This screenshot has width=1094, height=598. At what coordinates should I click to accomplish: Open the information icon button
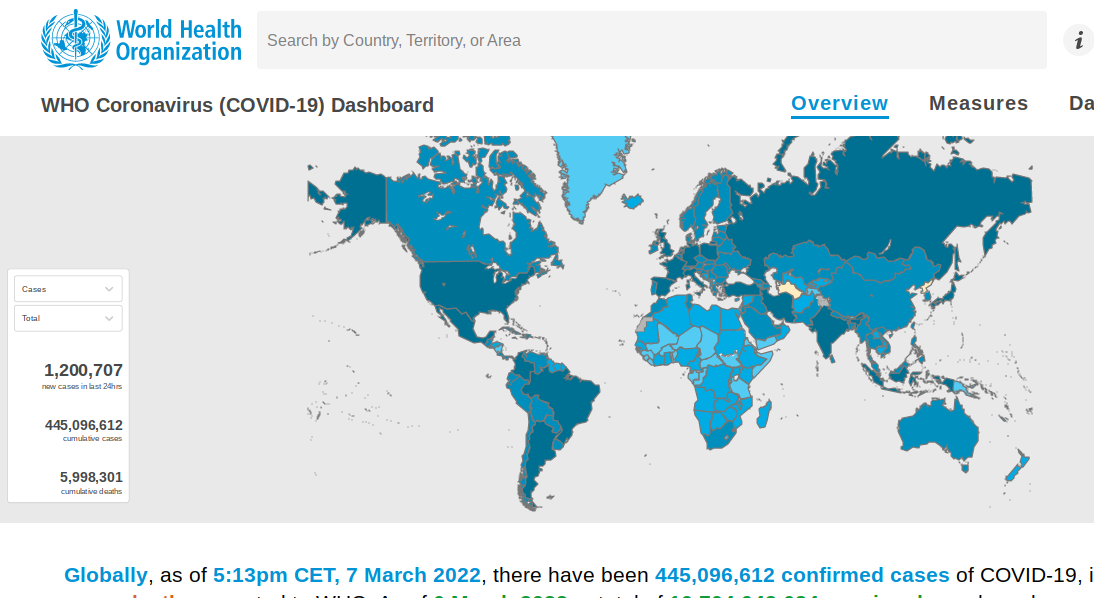tap(1078, 40)
